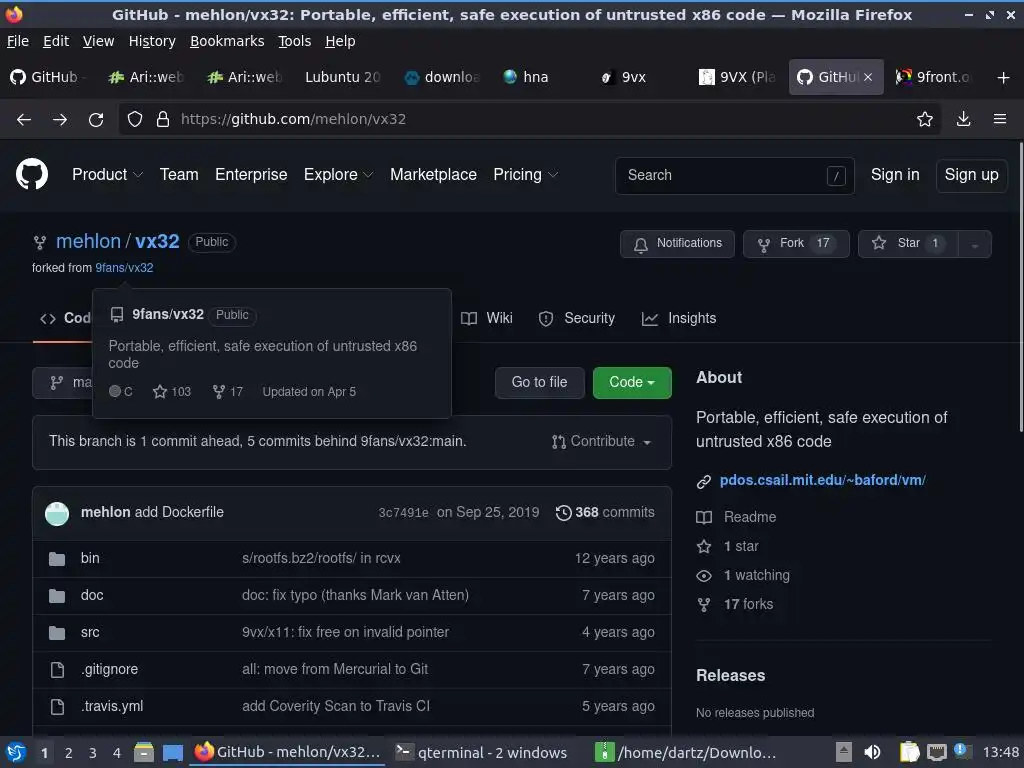Click the Notifications bell button

(677, 244)
